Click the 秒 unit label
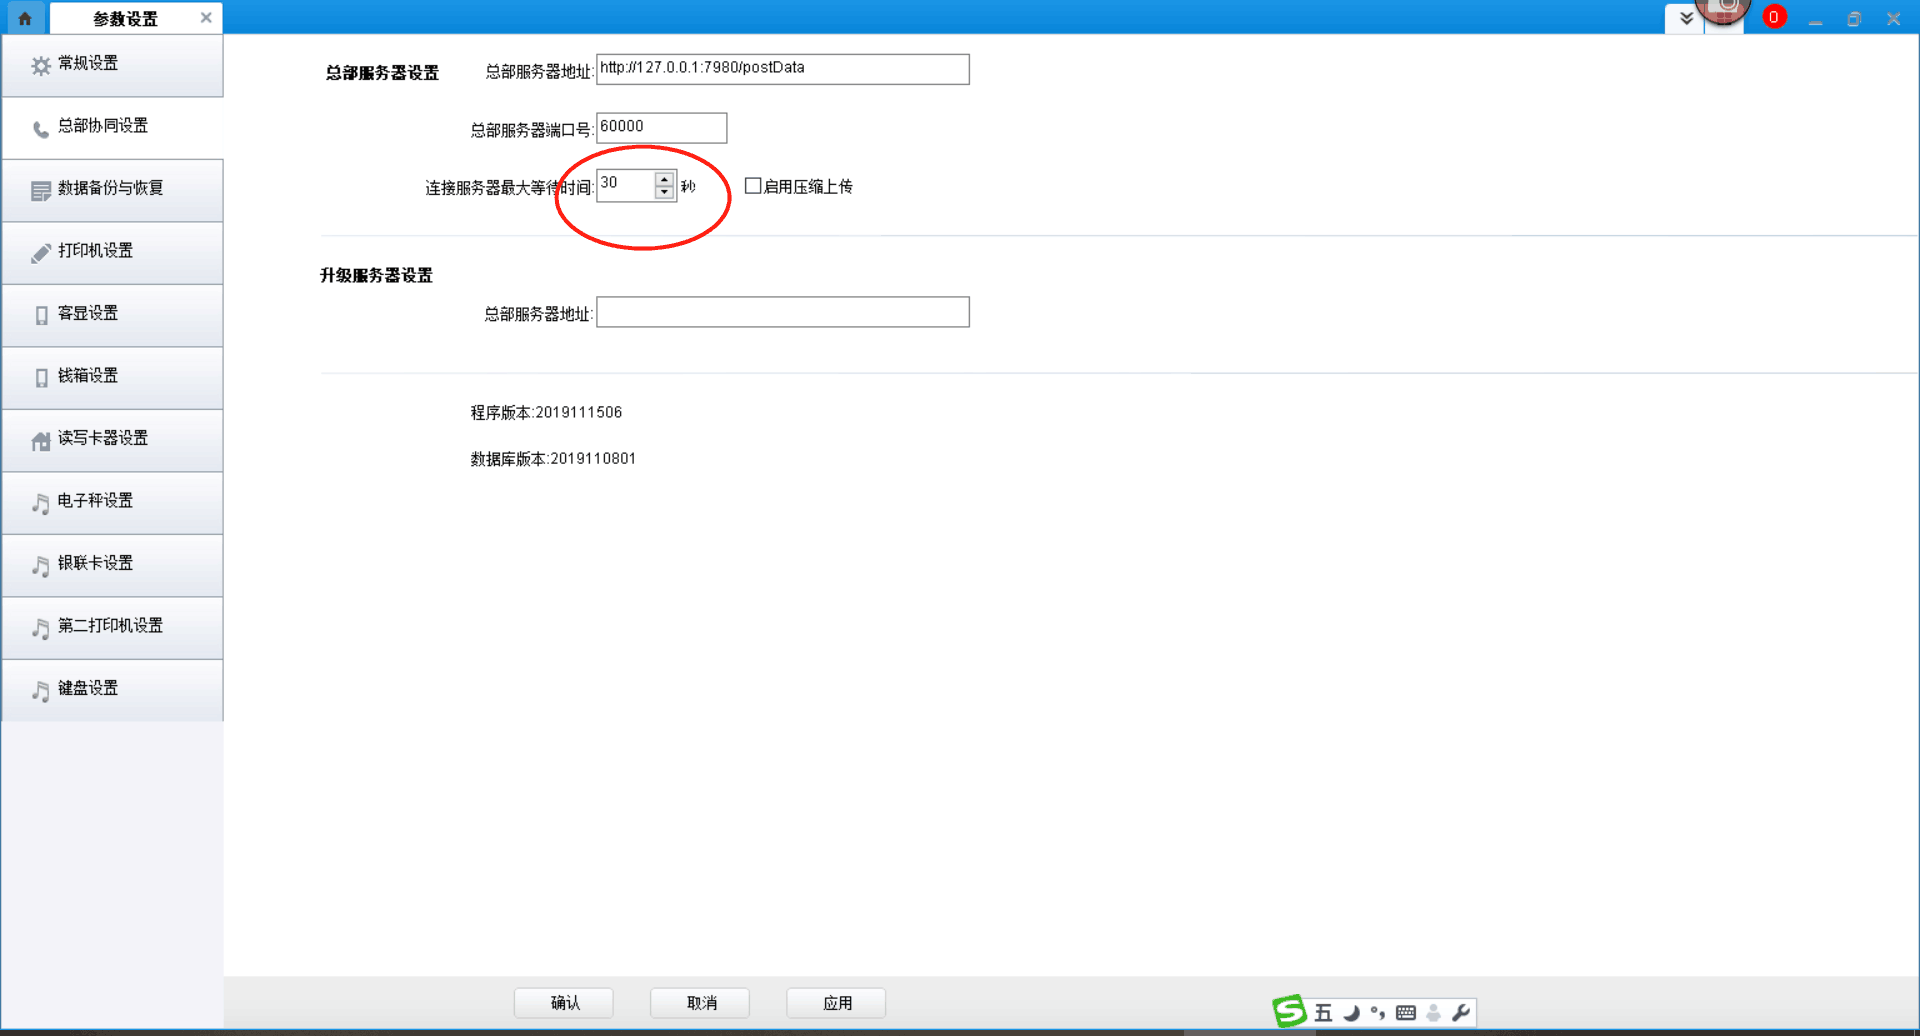The height and width of the screenshot is (1036, 1920). [688, 187]
